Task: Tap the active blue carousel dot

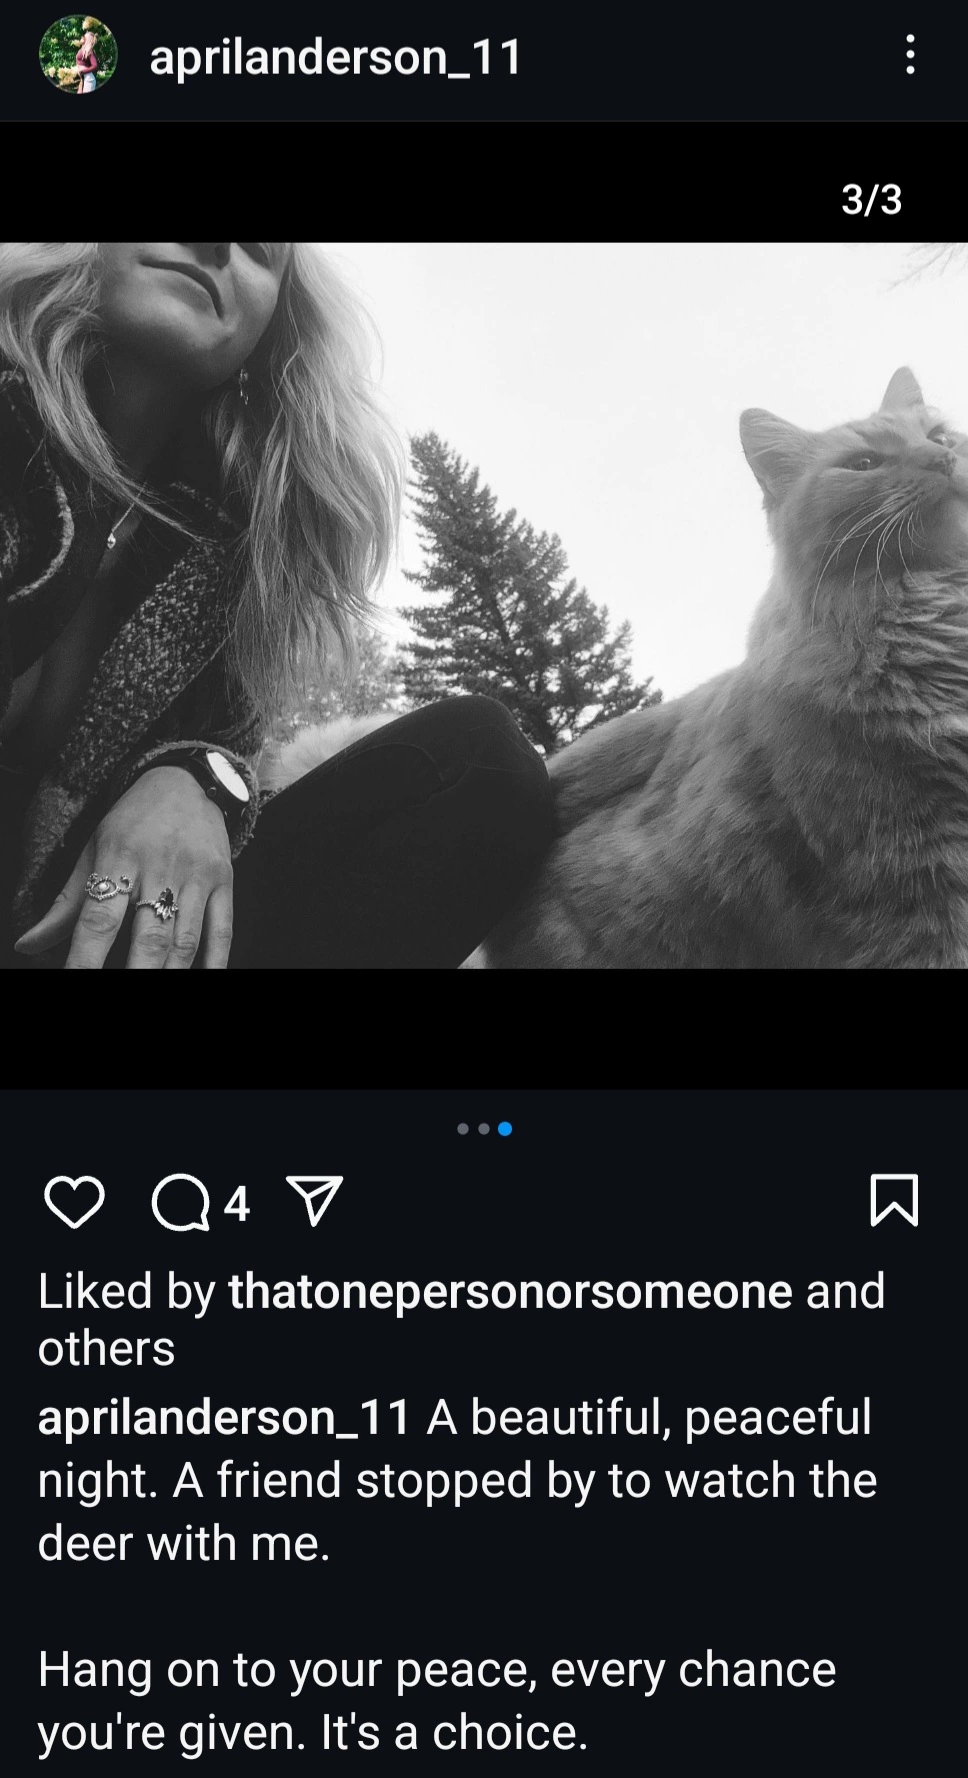Action: 505,1129
